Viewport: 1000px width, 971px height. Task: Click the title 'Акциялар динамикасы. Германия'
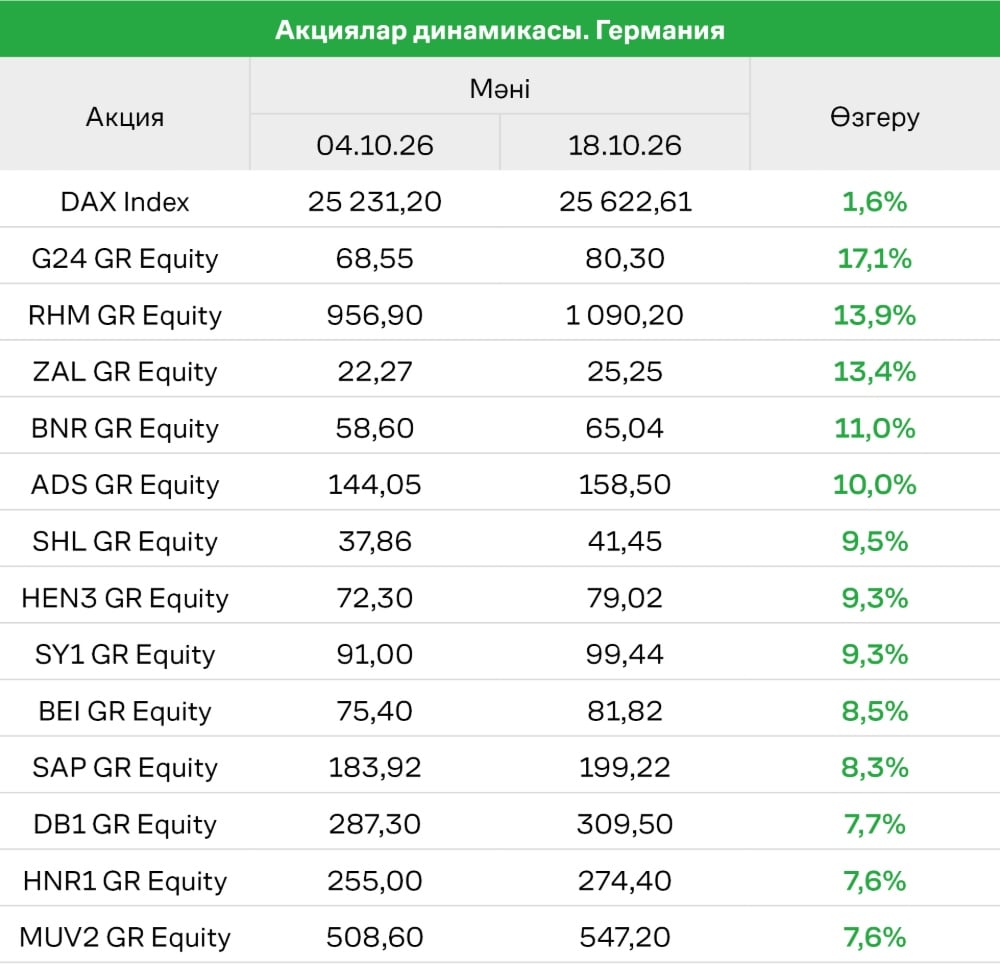[500, 30]
